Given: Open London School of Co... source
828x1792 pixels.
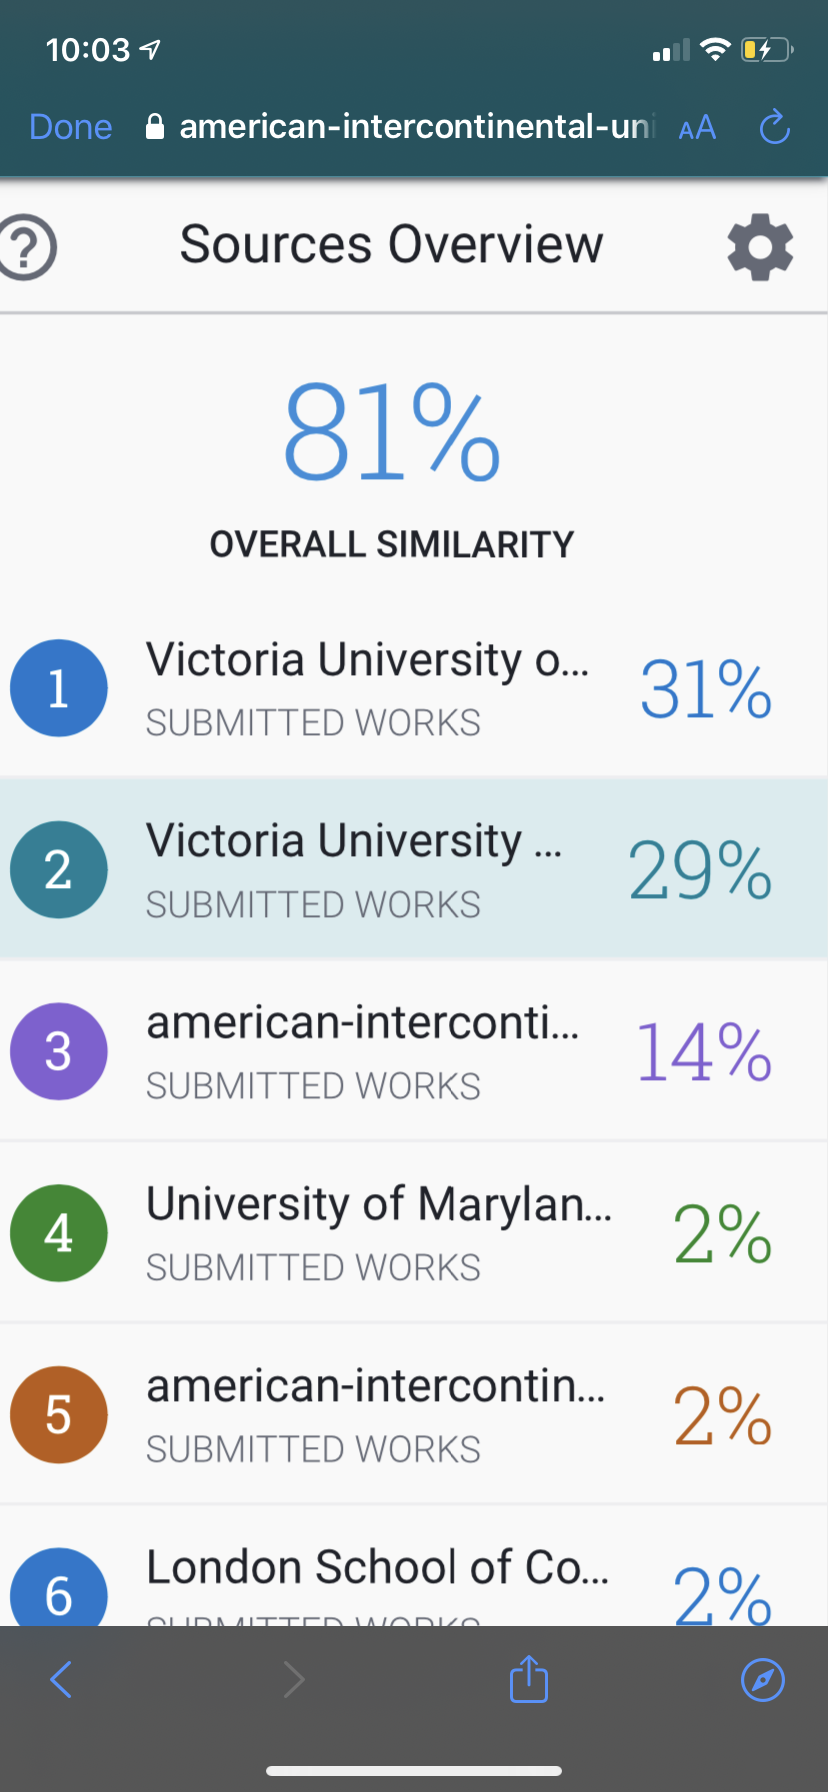Looking at the screenshot, I should click(x=414, y=1566).
